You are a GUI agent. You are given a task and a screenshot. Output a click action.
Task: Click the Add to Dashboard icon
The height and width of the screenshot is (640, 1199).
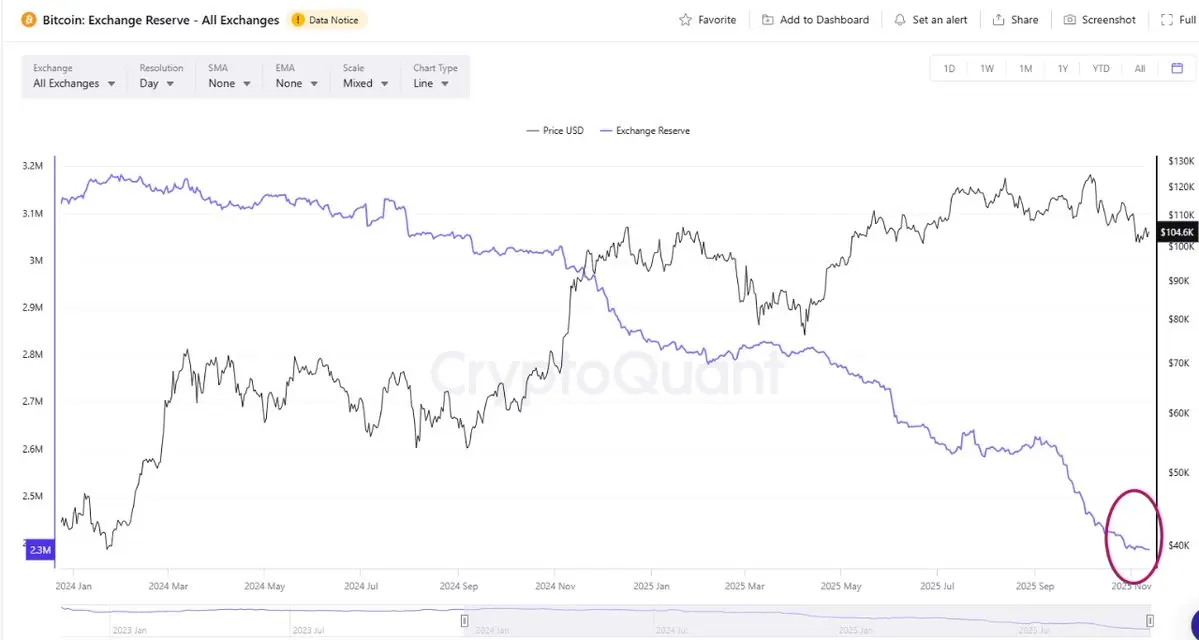[767, 20]
